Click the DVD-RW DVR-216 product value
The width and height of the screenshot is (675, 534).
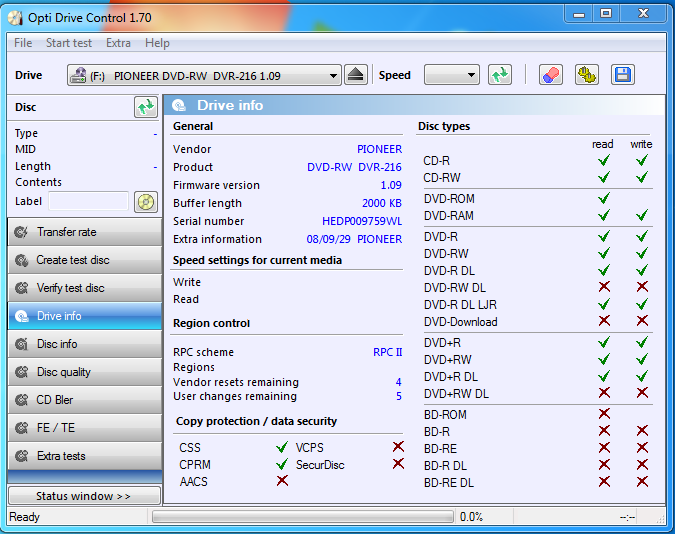[x=354, y=168]
